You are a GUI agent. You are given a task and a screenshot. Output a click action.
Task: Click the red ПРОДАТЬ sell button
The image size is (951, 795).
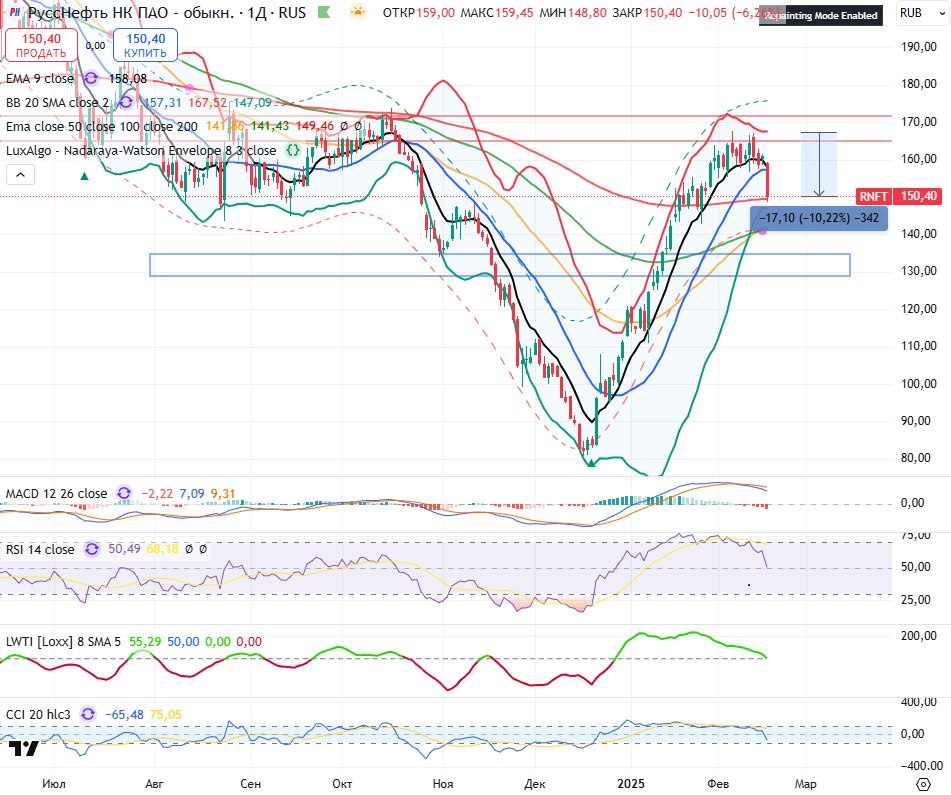[41, 45]
